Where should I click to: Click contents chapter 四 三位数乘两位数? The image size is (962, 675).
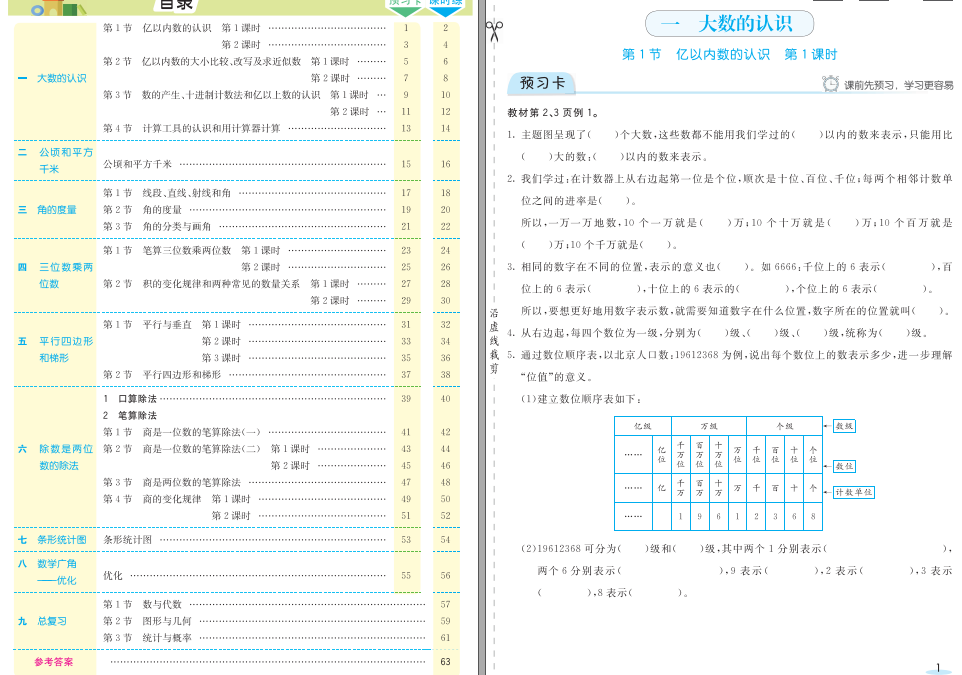(55, 276)
